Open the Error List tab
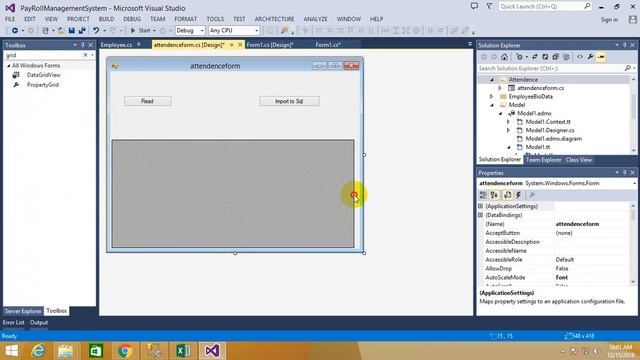 tap(14, 322)
